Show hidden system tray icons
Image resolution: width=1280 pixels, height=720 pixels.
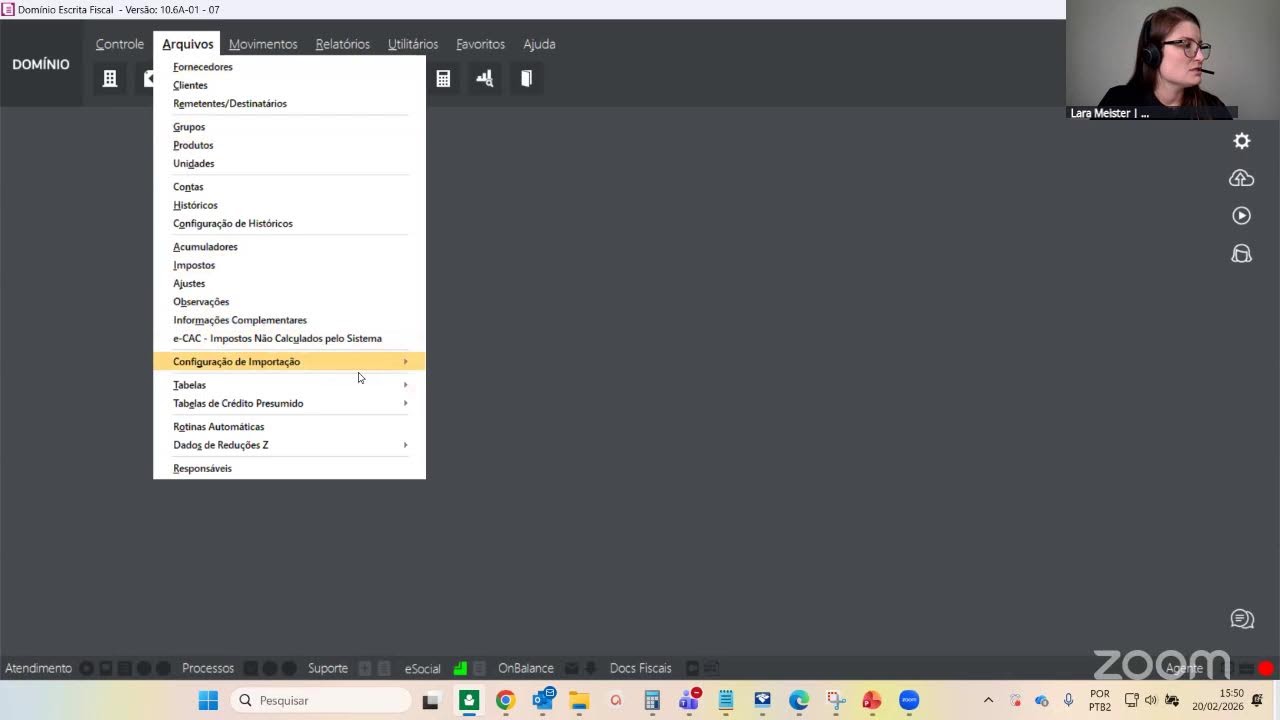click(x=988, y=700)
